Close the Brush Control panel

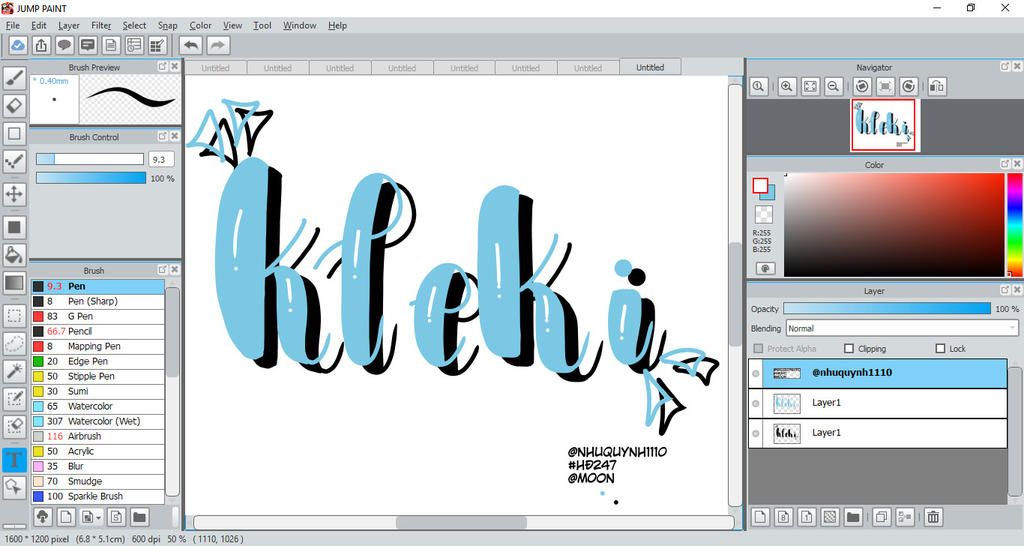pos(174,136)
